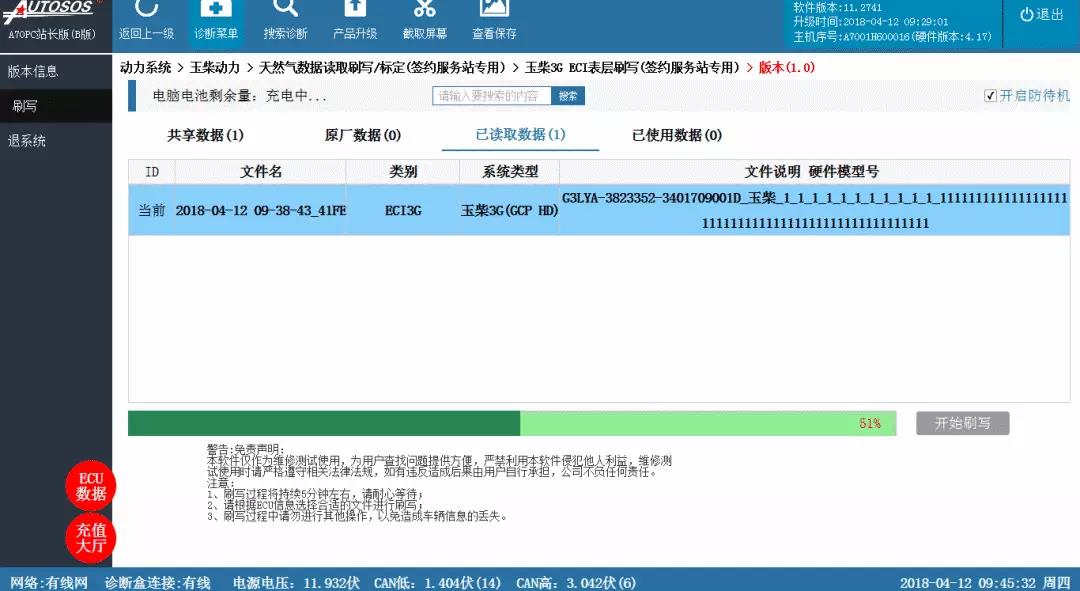This screenshot has height=591, width=1080.
Task: Click the ID column header
Action: [x=152, y=172]
